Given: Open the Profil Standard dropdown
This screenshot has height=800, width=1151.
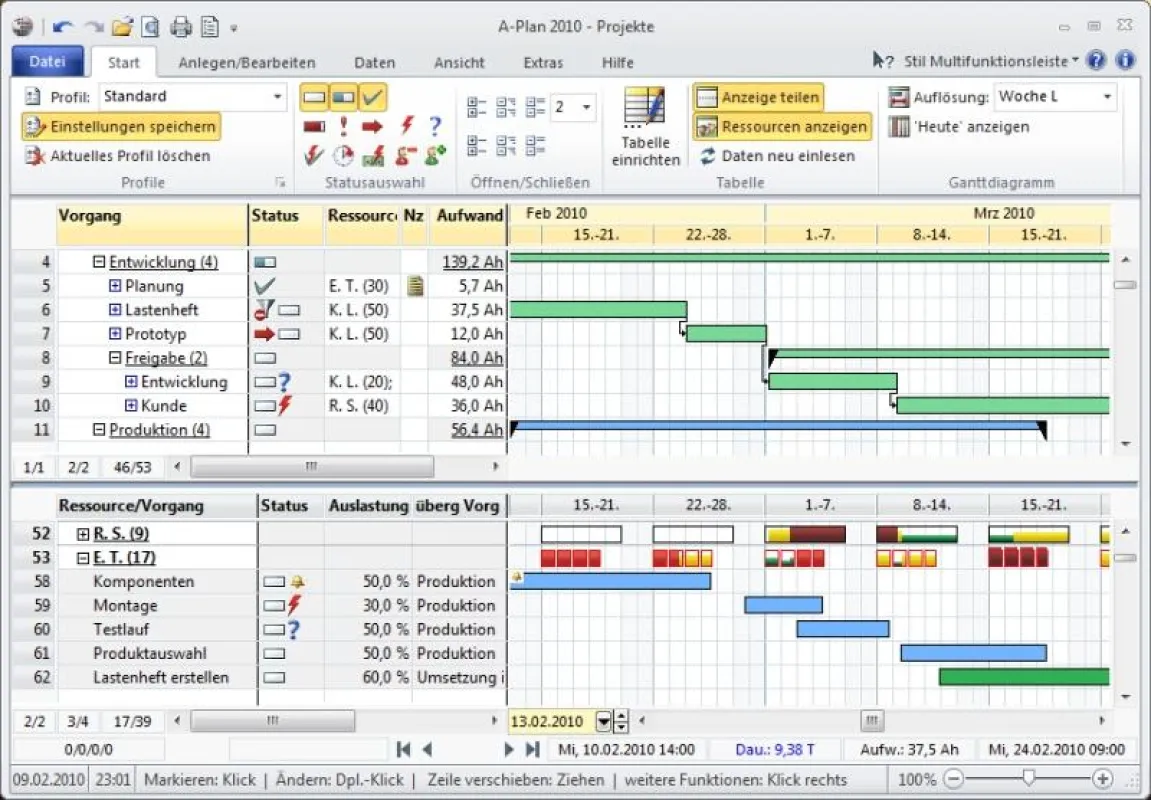Looking at the screenshot, I should (277, 97).
